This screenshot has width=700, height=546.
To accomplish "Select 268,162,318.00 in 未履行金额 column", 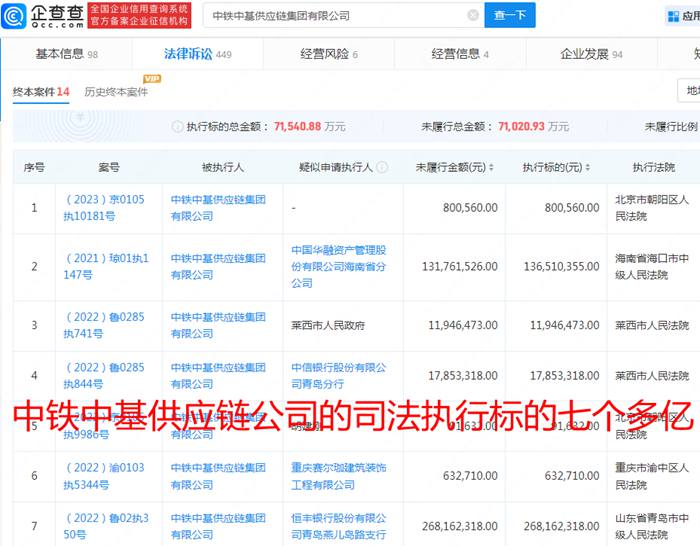I will click(x=460, y=526).
